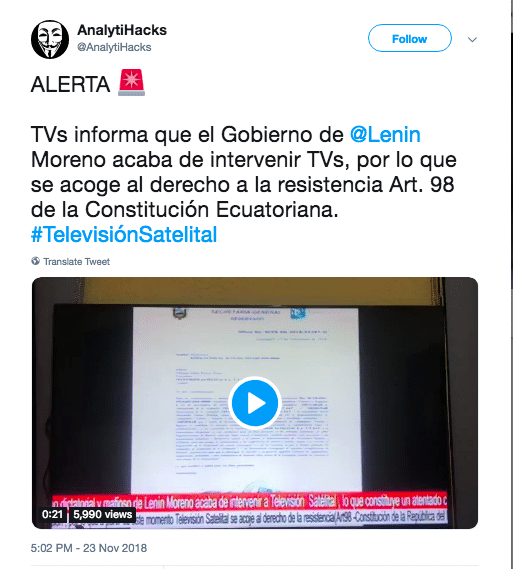
Task: Play the embedded tweet video
Action: 255,403
